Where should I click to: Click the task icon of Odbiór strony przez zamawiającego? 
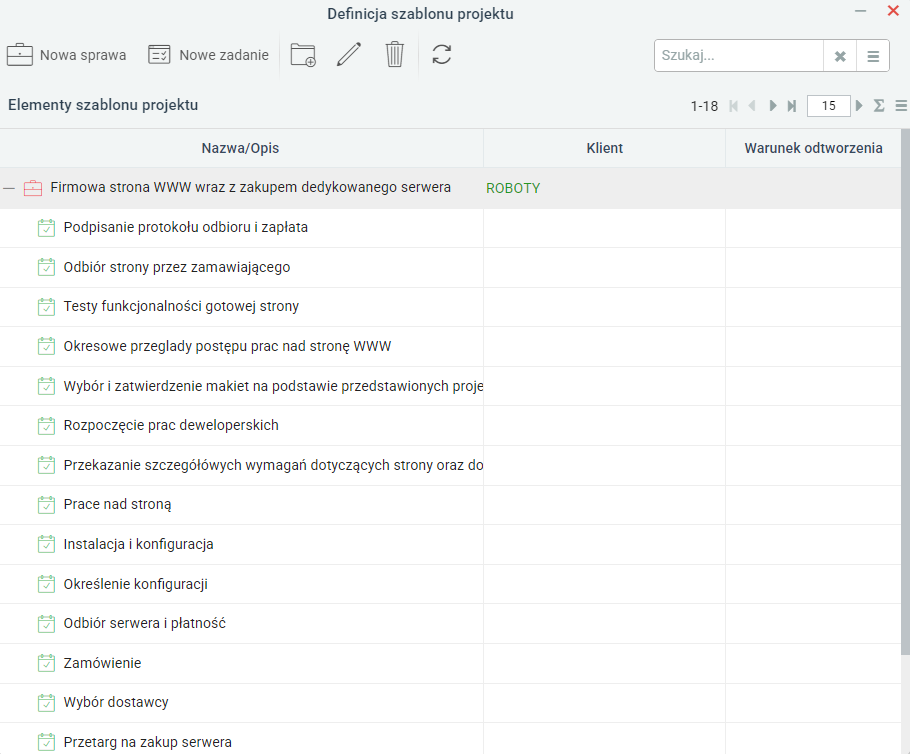click(46, 268)
